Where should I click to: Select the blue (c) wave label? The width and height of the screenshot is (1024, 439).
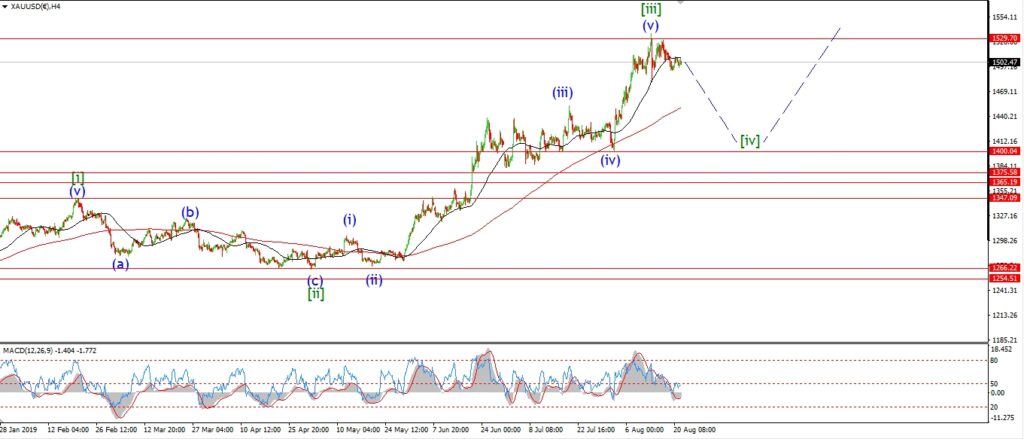(315, 281)
